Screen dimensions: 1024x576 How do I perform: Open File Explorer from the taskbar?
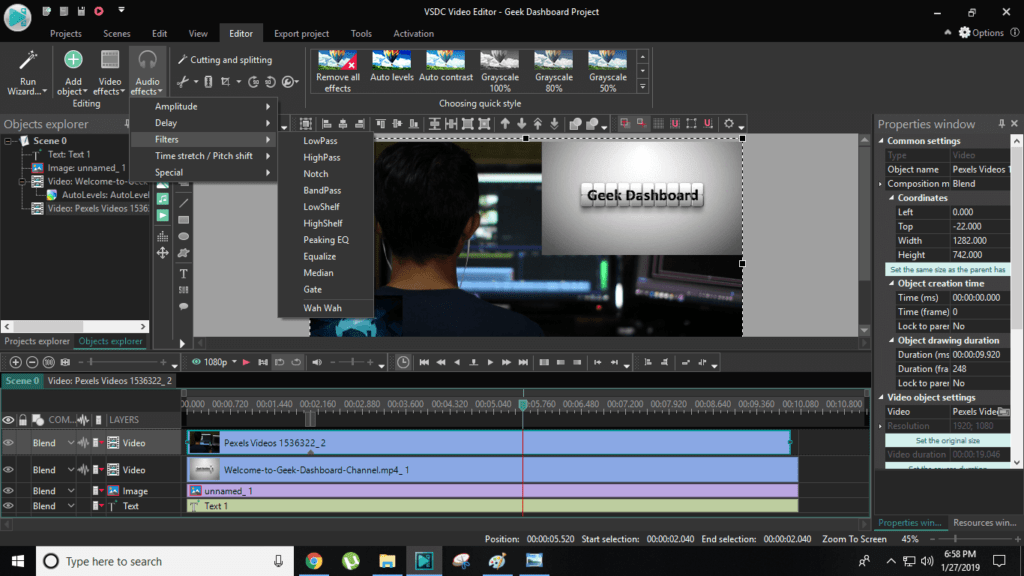(x=387, y=561)
